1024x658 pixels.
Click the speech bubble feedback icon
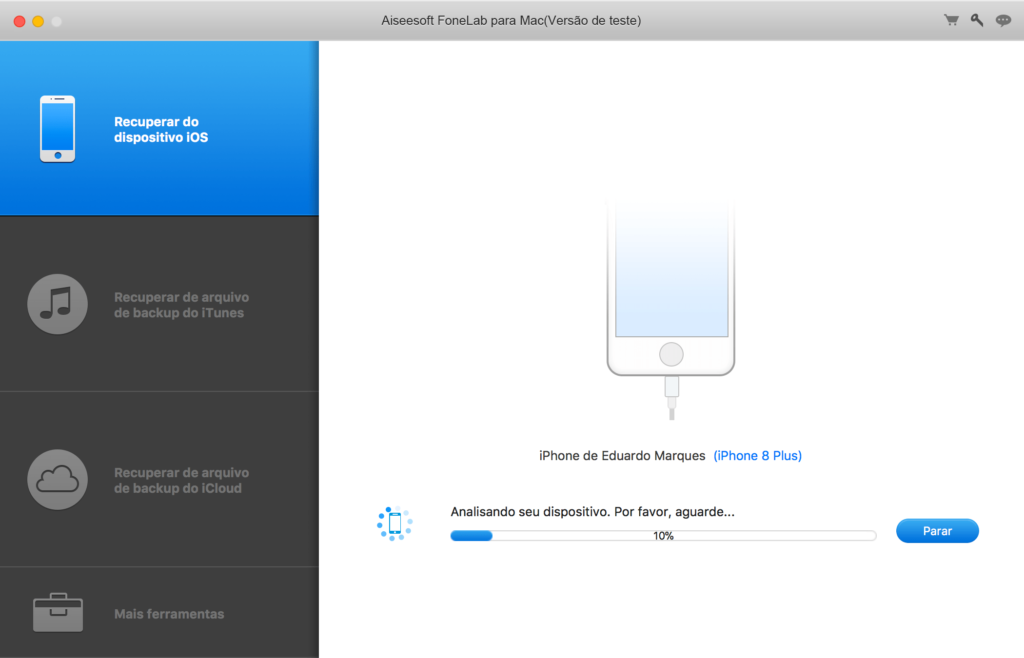click(1003, 20)
